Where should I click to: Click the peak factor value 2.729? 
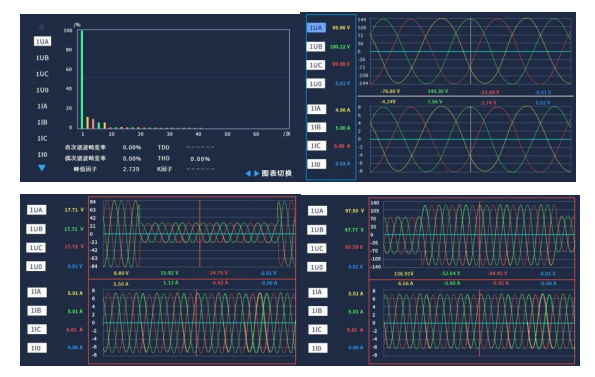[x=131, y=169]
